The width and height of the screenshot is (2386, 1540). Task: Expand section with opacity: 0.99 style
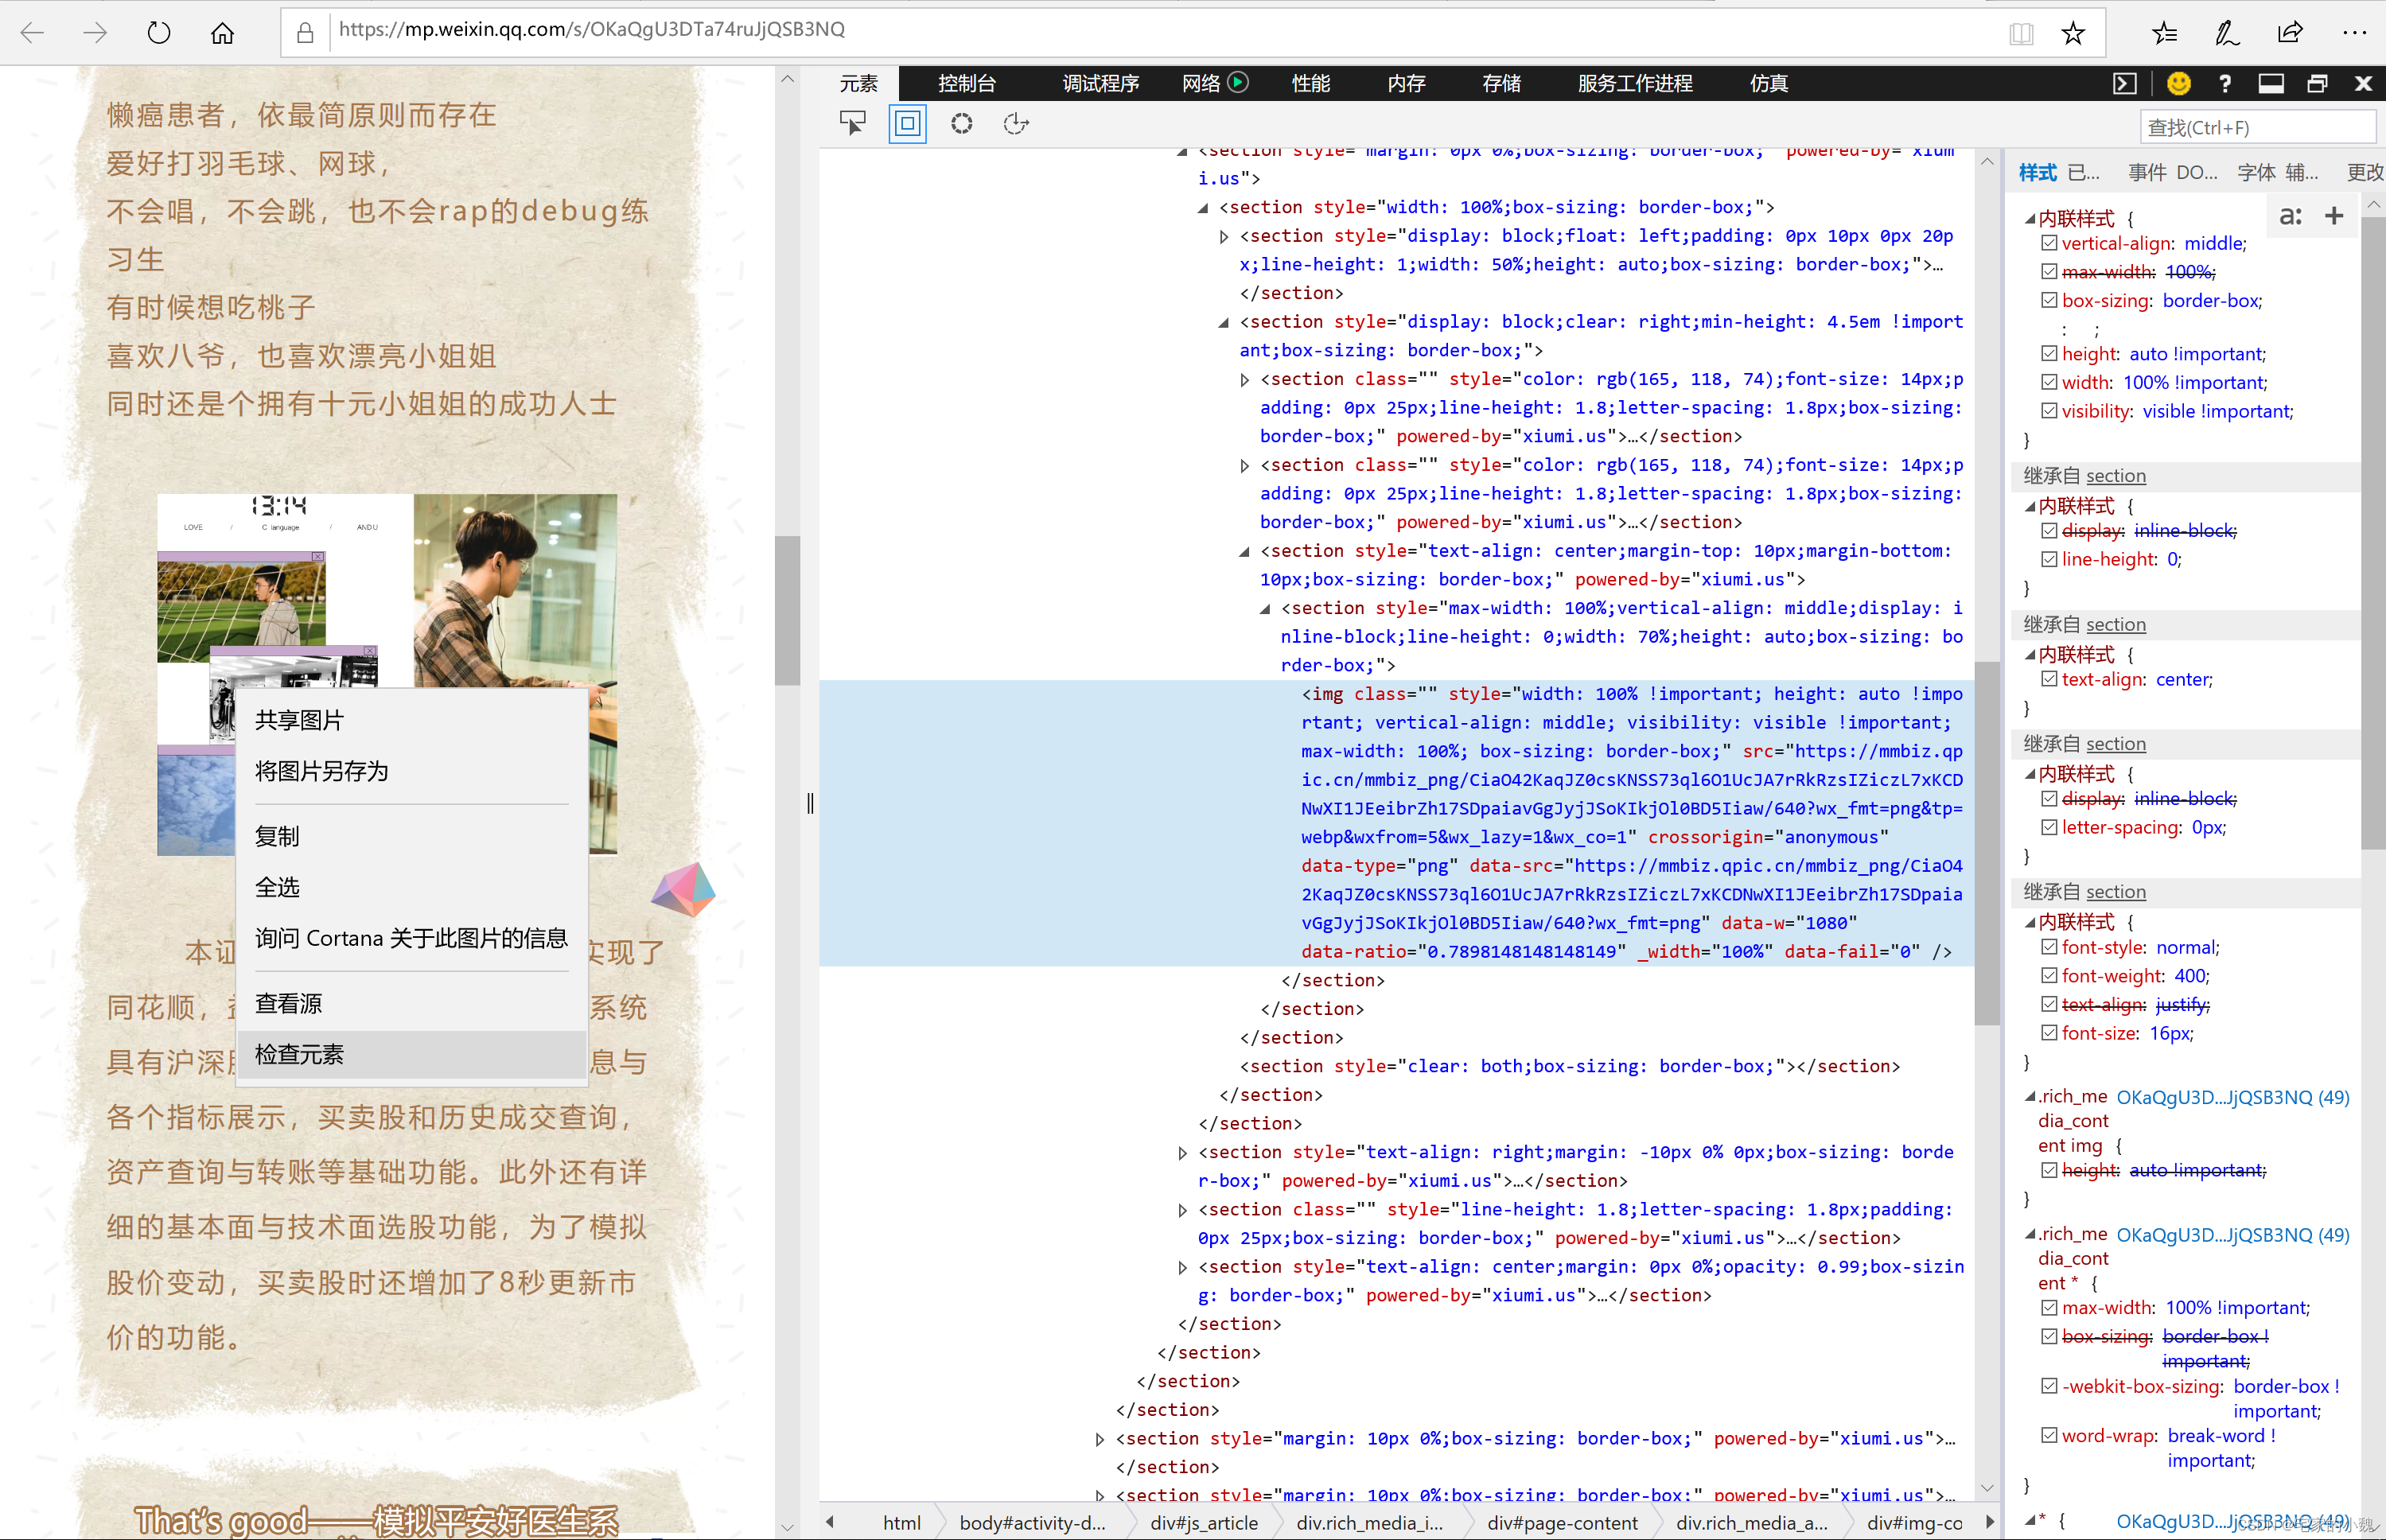coord(1183,1268)
